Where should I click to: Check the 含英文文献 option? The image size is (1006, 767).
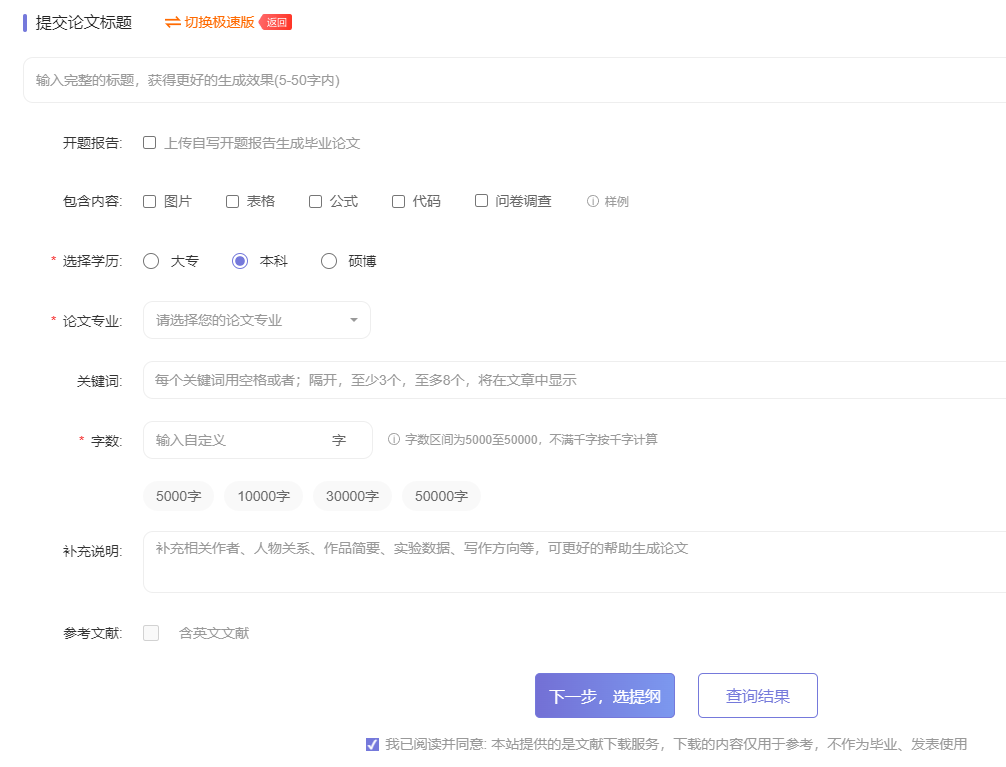150,632
